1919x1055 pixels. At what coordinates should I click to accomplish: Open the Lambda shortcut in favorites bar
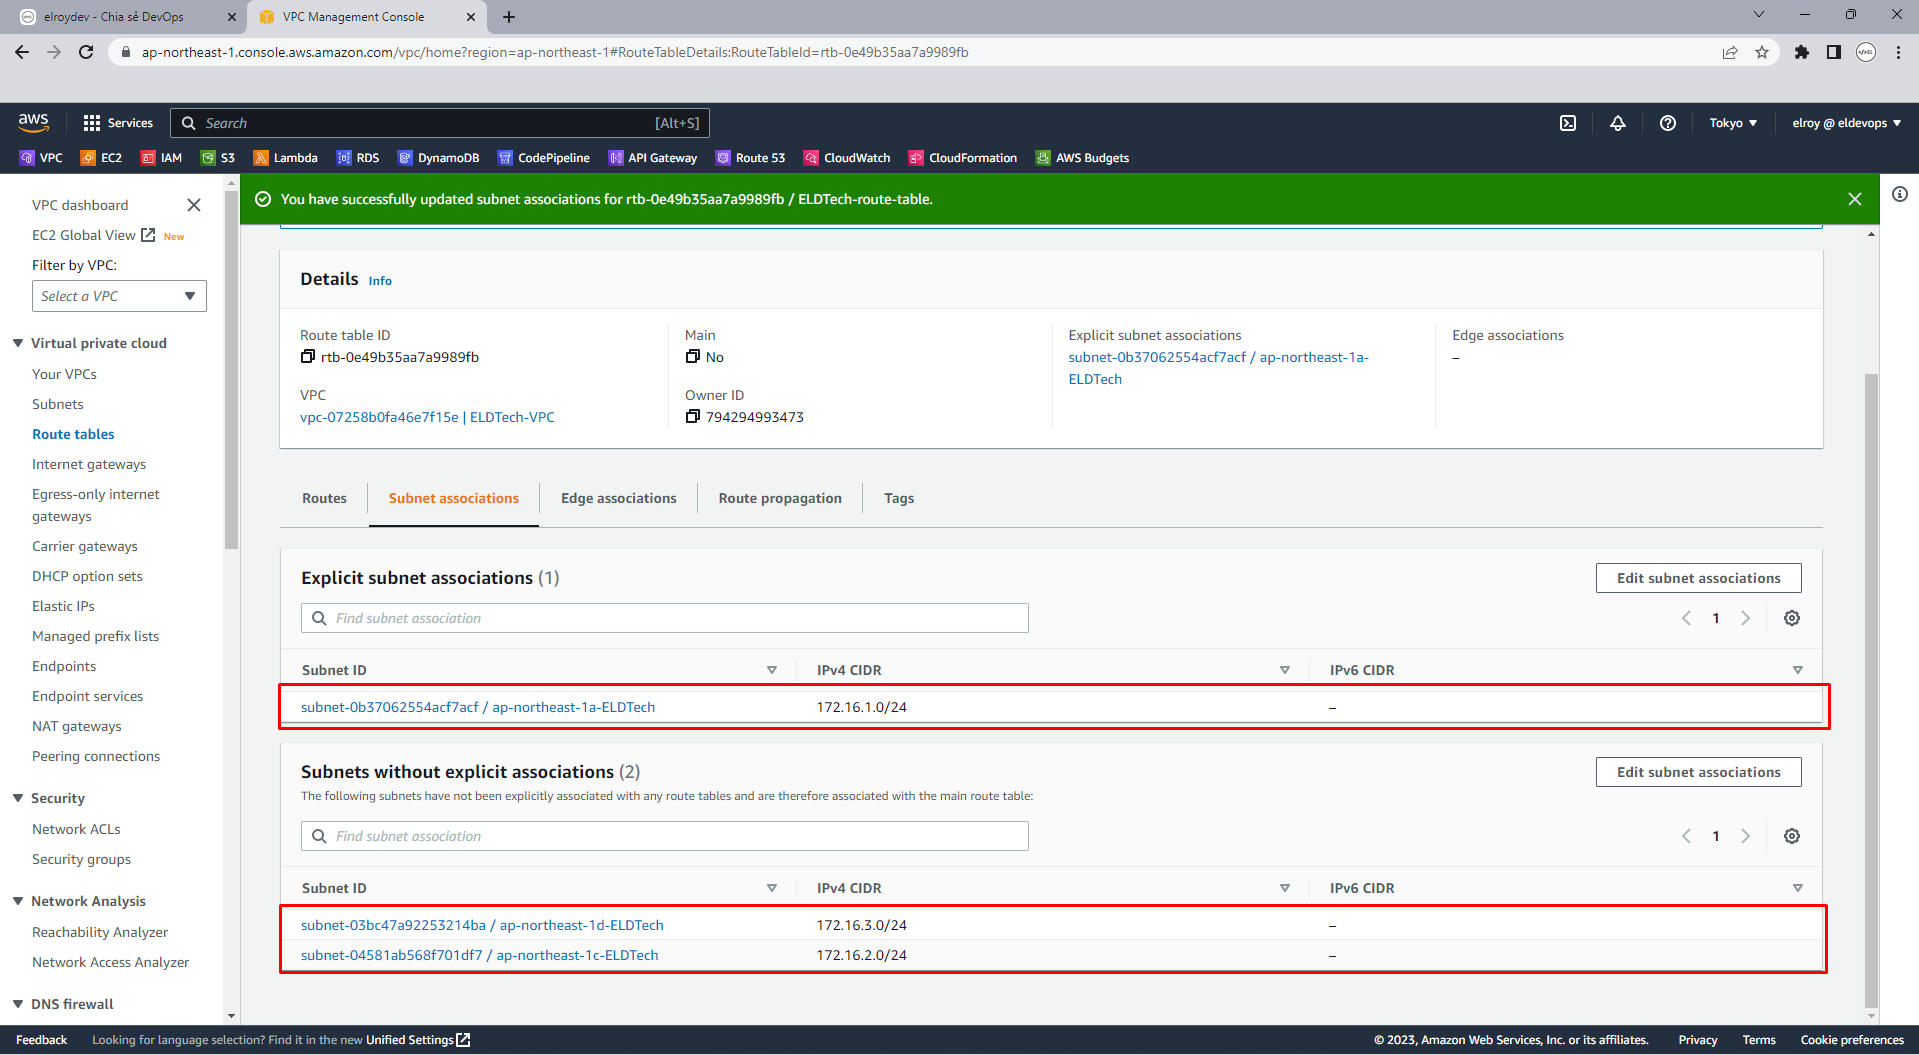pyautogui.click(x=286, y=158)
